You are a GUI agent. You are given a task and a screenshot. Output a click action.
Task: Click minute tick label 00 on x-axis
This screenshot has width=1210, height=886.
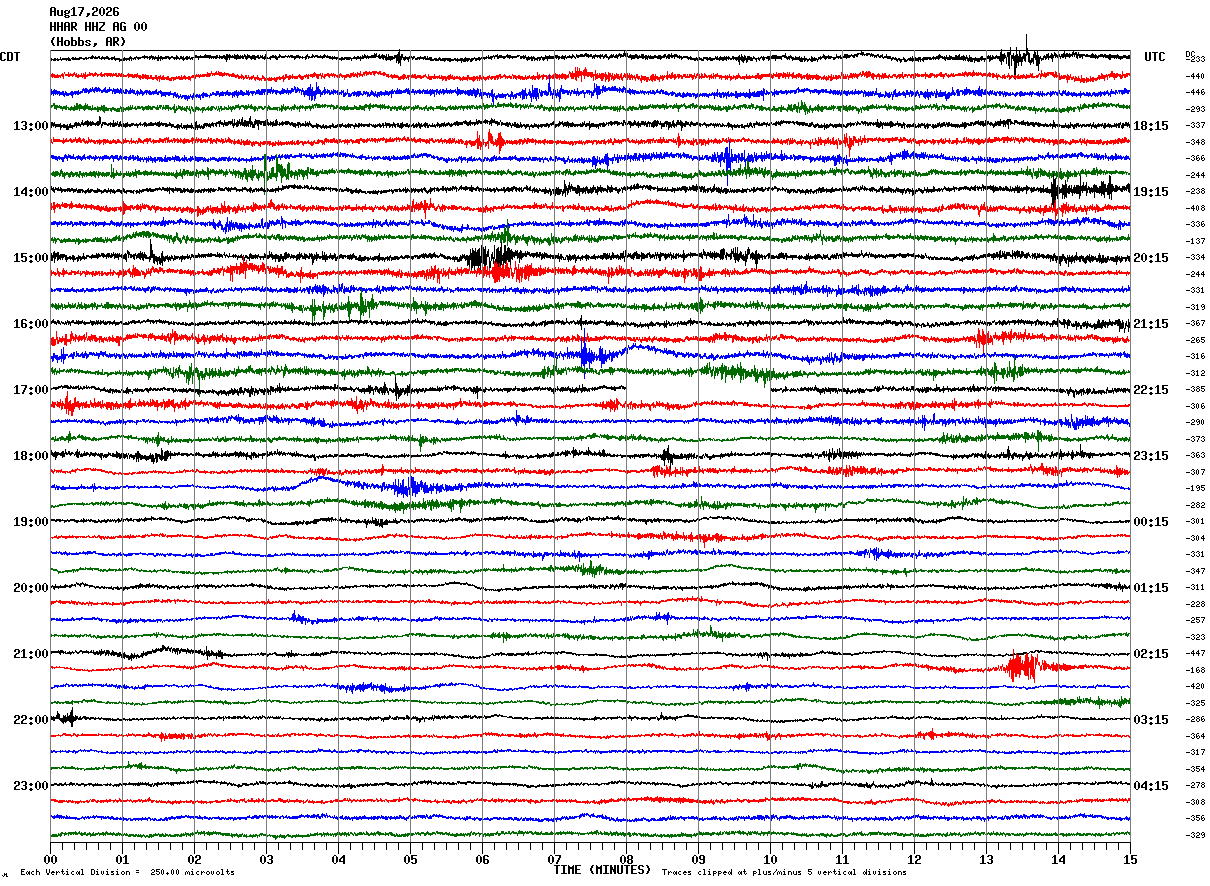click(51, 859)
